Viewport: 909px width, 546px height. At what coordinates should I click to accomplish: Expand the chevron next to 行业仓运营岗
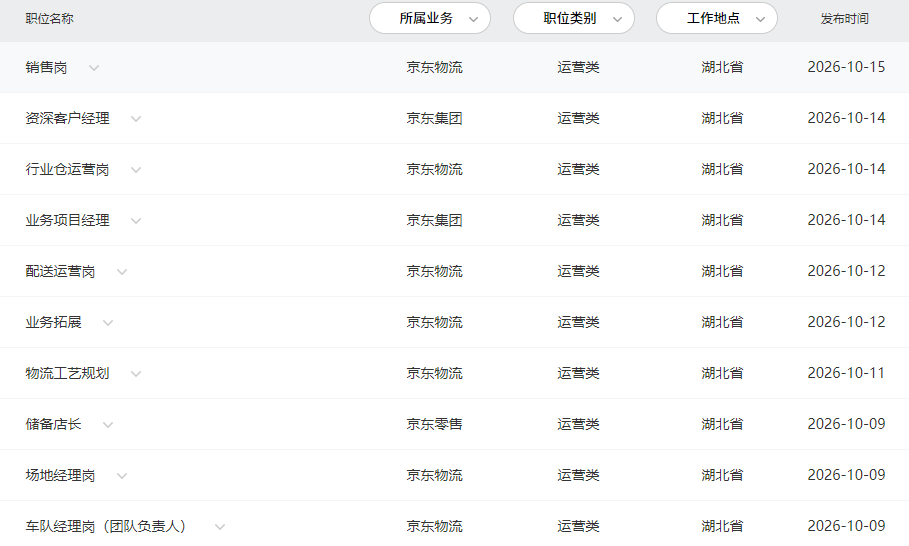pyautogui.click(x=136, y=170)
